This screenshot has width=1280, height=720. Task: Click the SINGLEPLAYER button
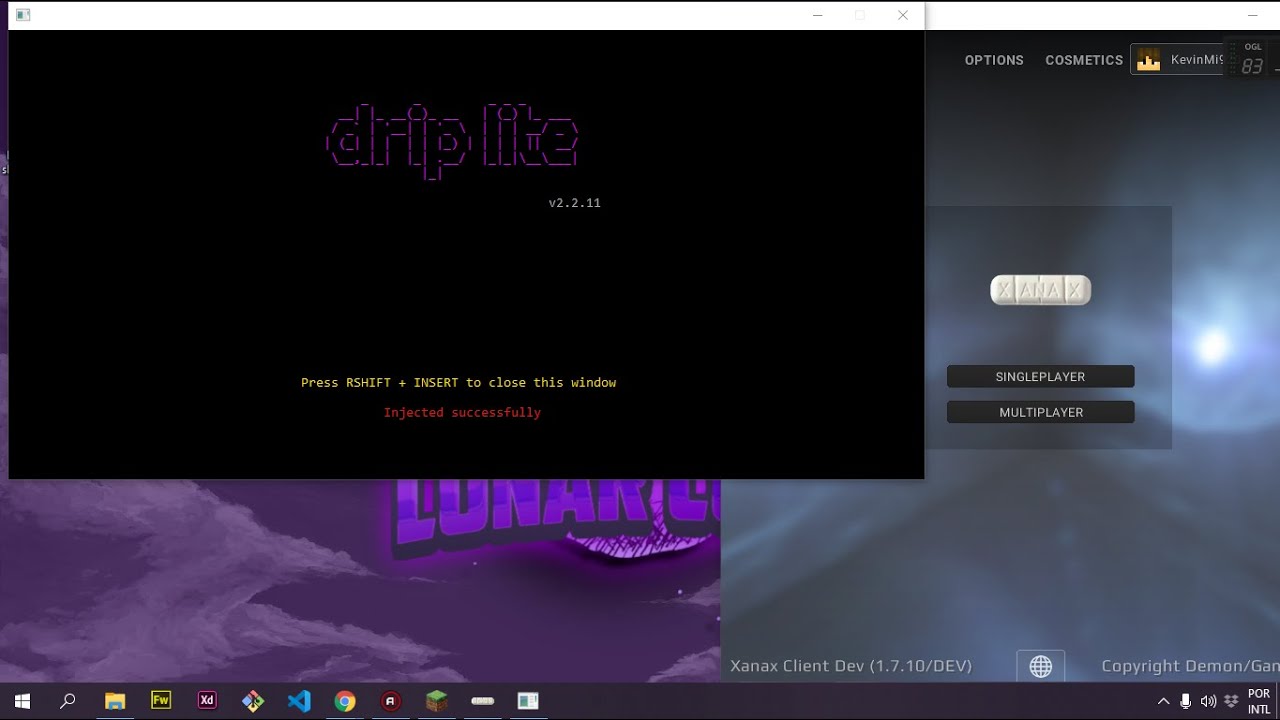click(1040, 377)
